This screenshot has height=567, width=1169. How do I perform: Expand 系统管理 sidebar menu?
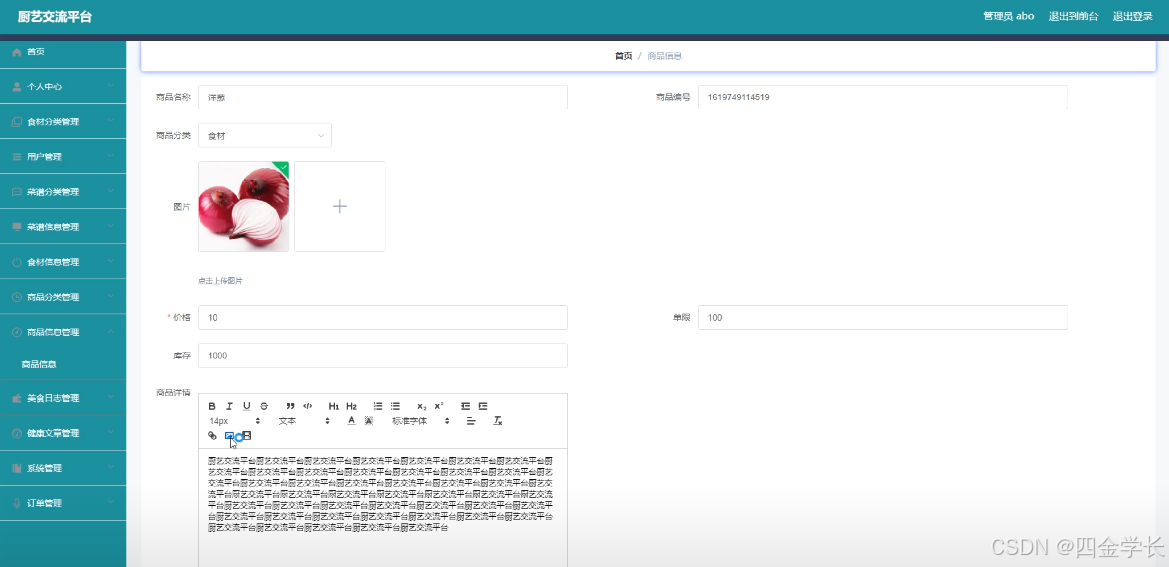click(63, 468)
